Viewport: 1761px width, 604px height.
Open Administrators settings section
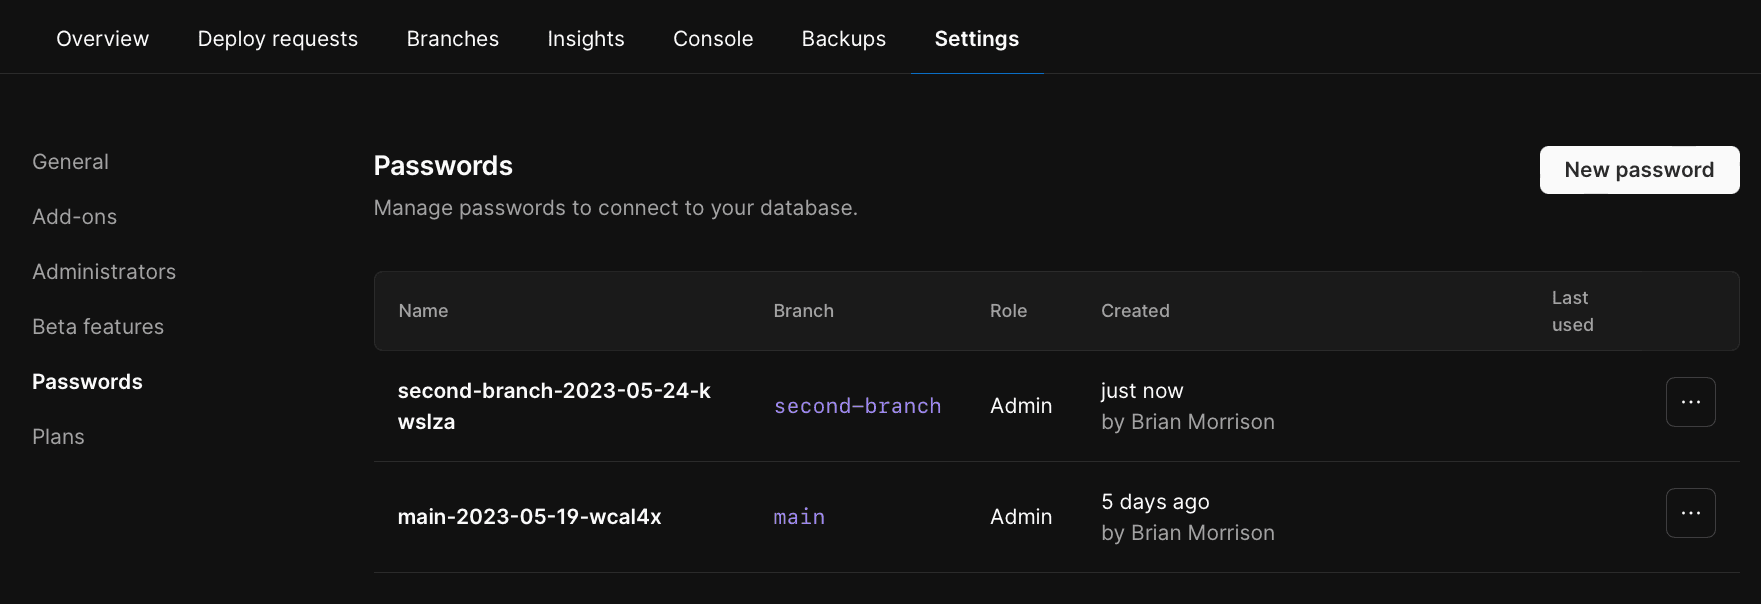coord(104,272)
